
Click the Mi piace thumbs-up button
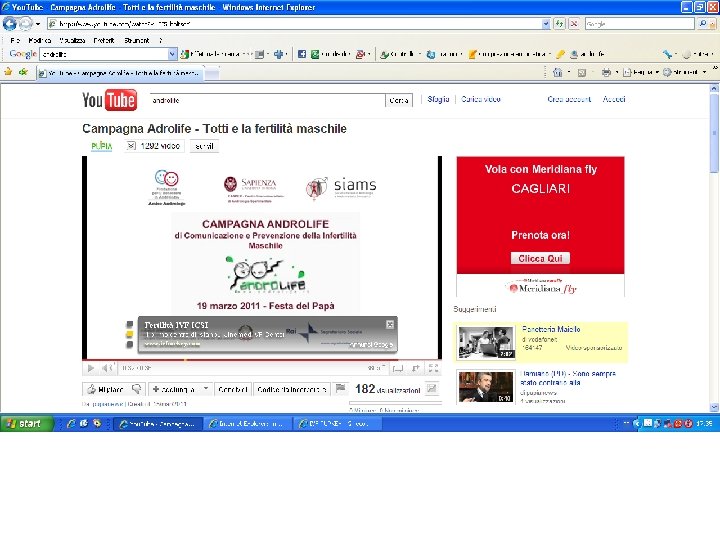click(106, 389)
